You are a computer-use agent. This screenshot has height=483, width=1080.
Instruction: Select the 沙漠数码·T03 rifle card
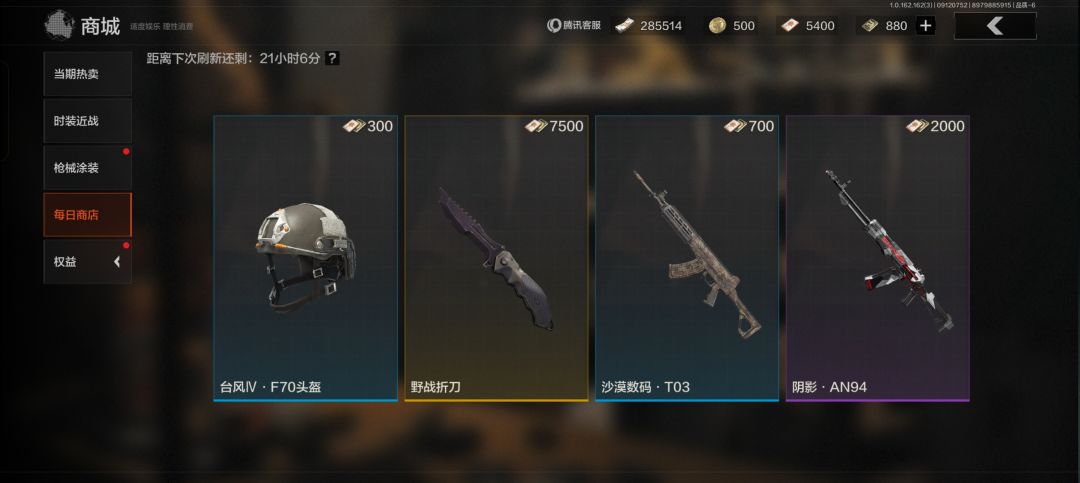(687, 258)
